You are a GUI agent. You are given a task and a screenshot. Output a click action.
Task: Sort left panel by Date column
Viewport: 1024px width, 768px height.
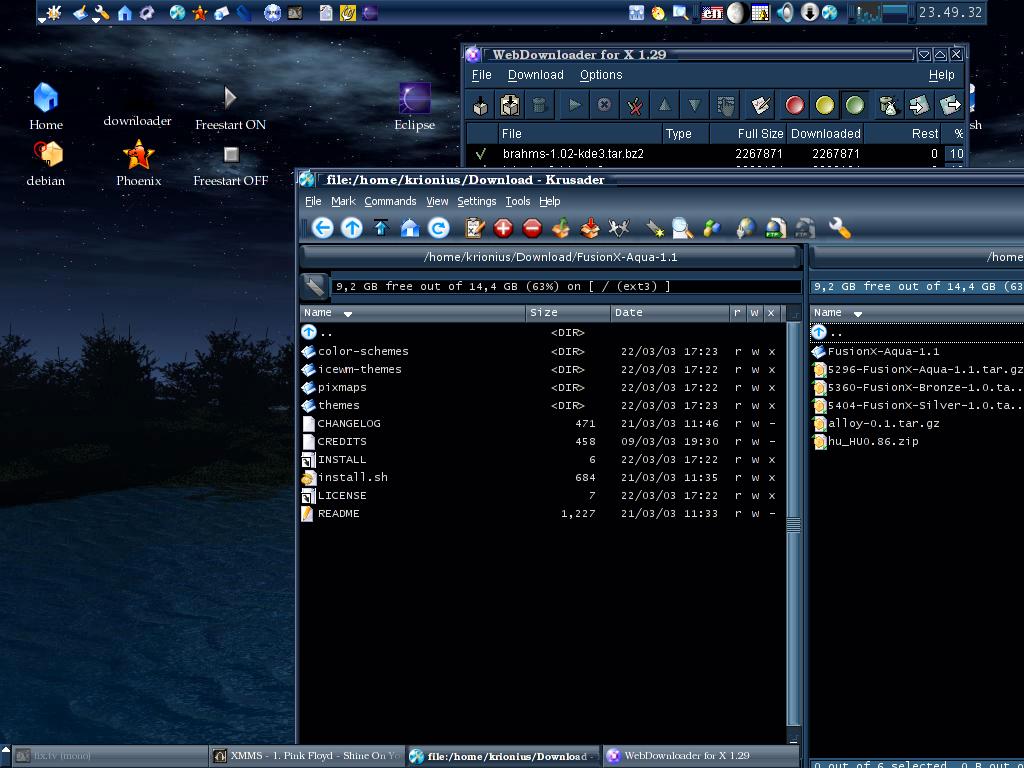pos(670,313)
